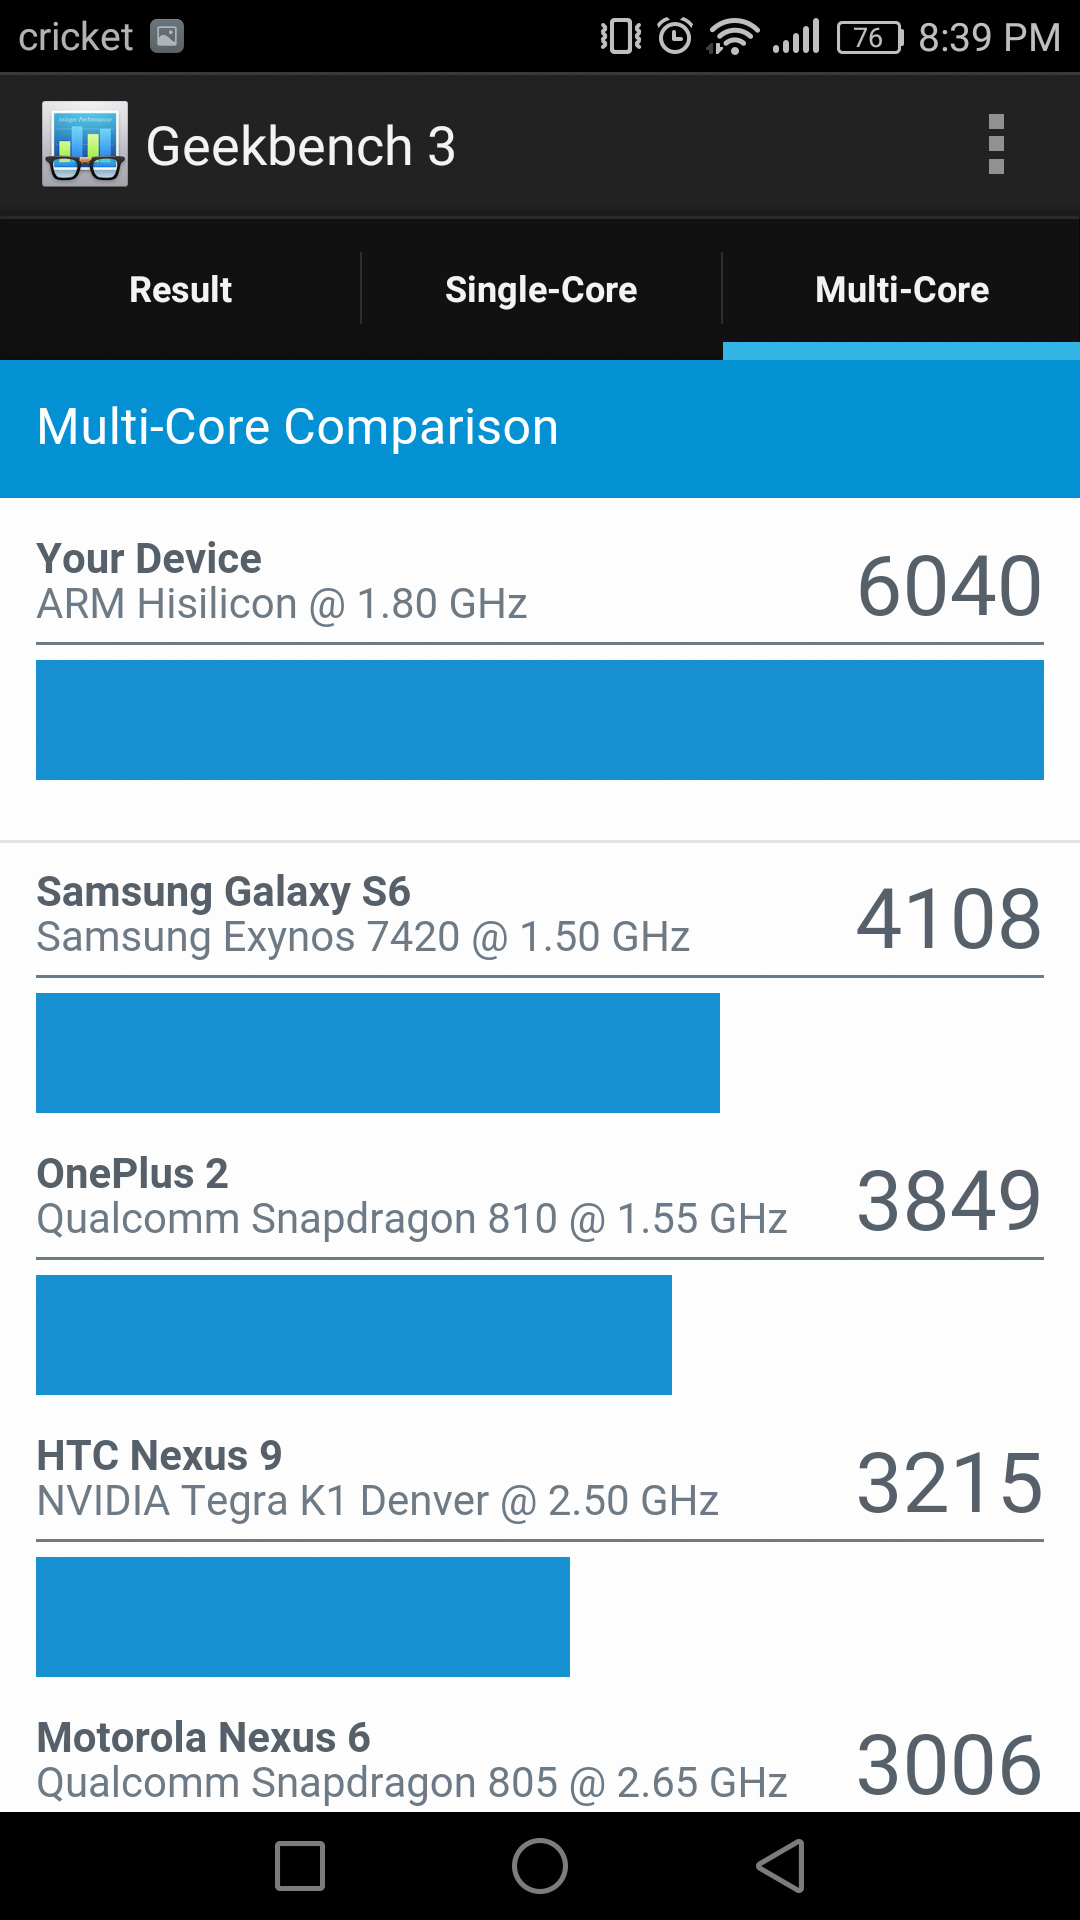Viewport: 1080px width, 1920px height.
Task: Switch to the Result tab
Action: pos(180,290)
